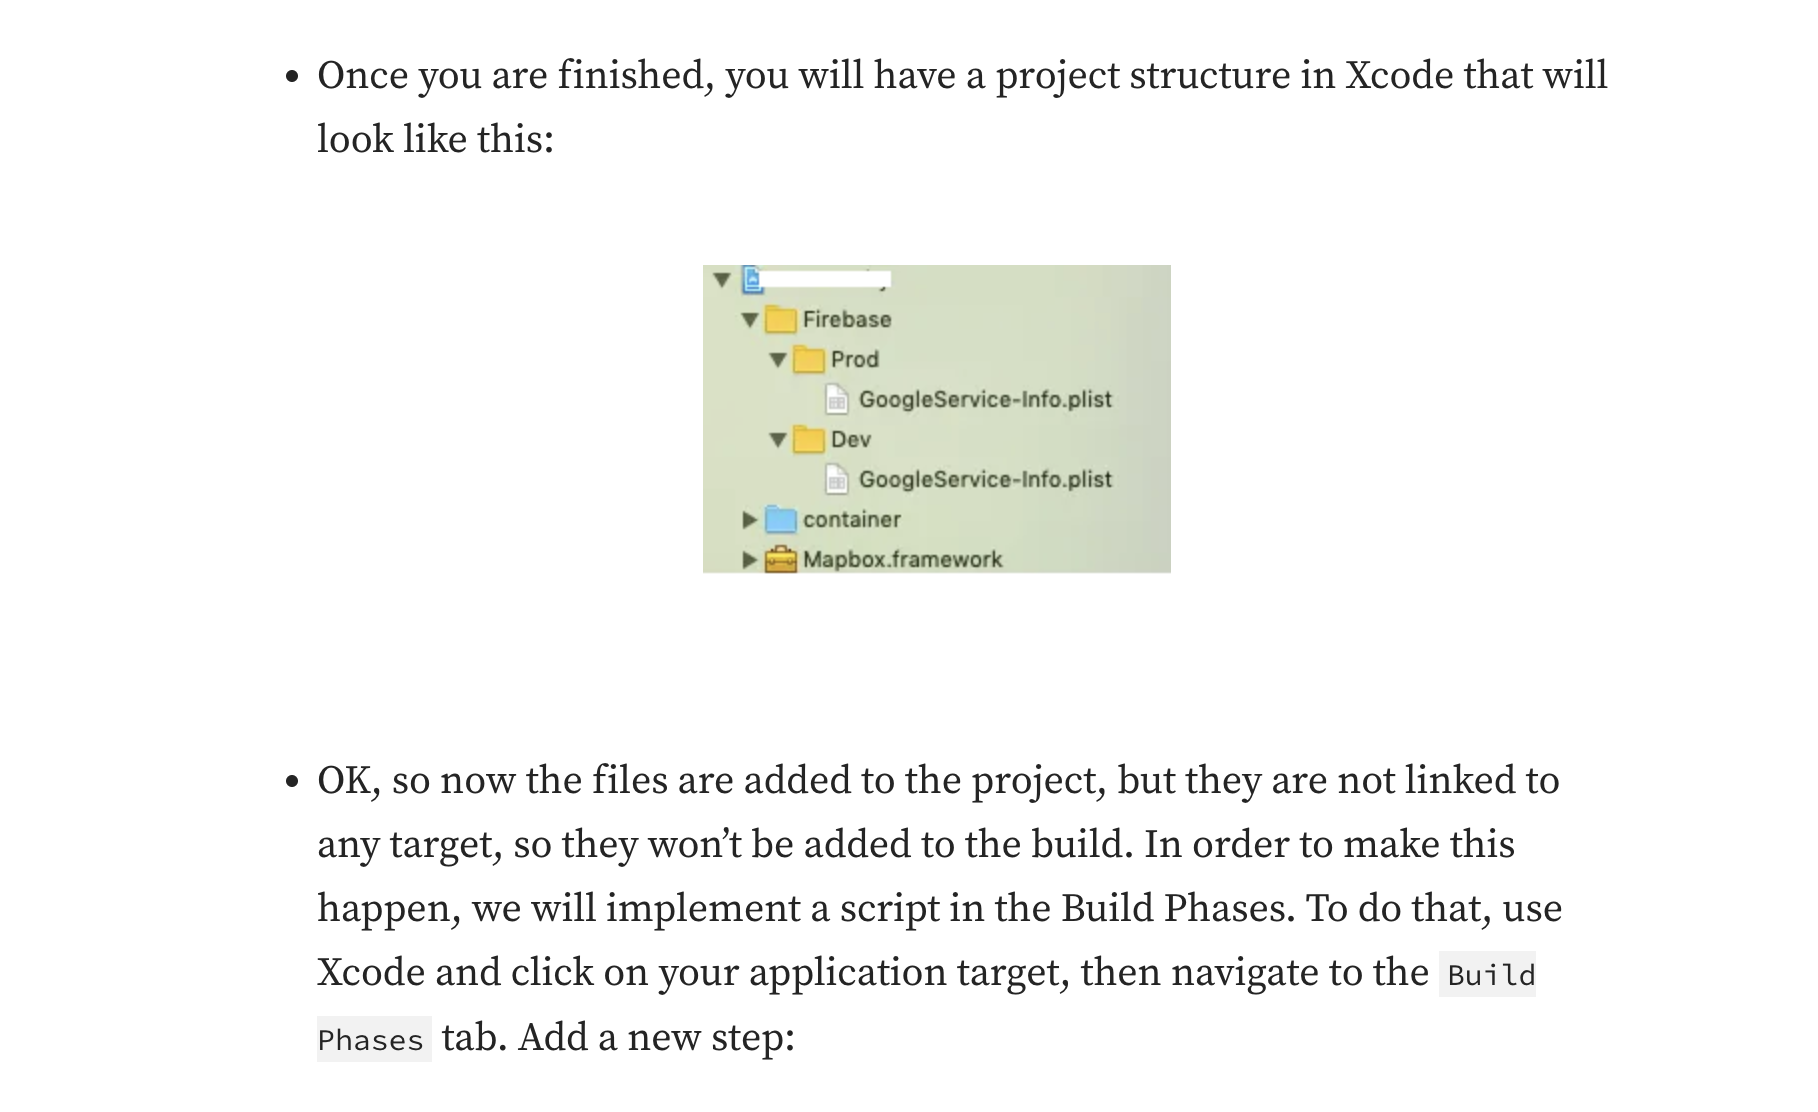Click the yellow Prod folder icon
Image resolution: width=1818 pixels, height=1112 pixels.
pos(808,360)
